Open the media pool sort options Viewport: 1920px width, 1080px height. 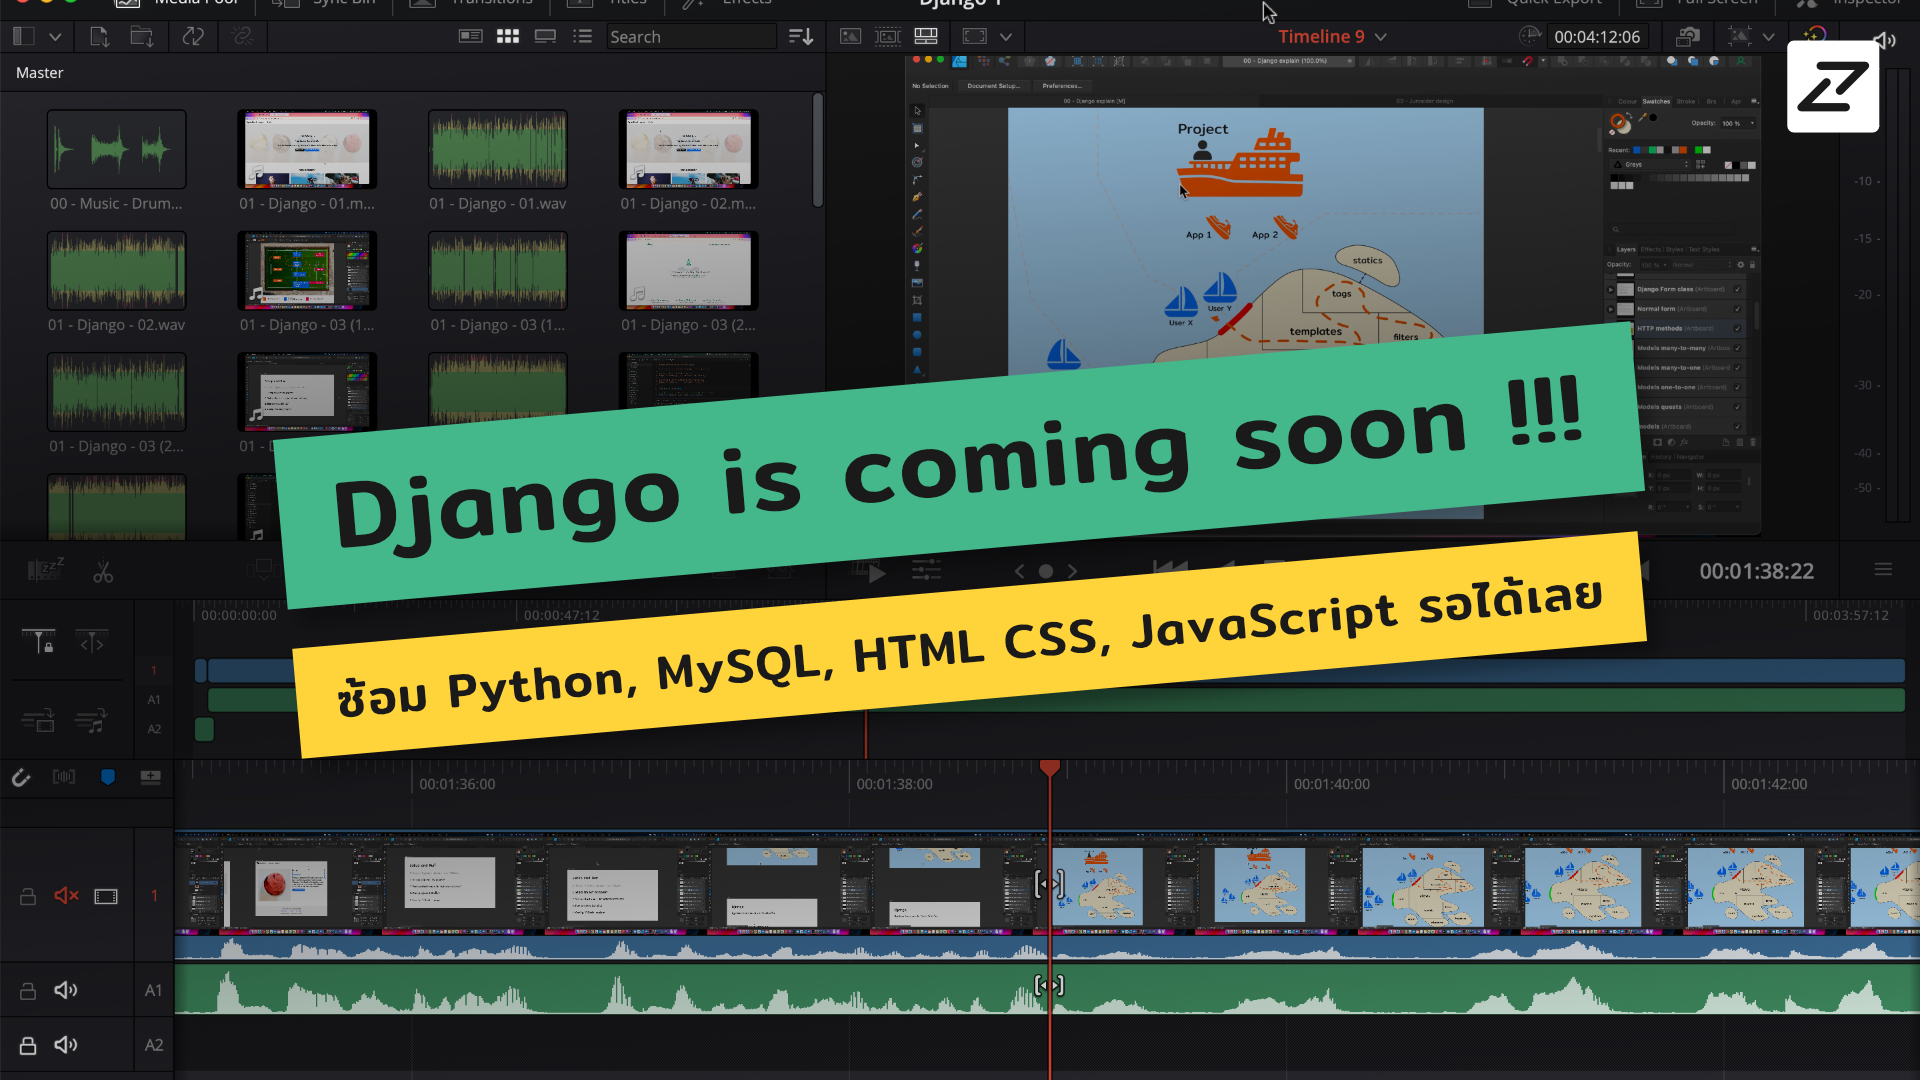click(x=801, y=37)
